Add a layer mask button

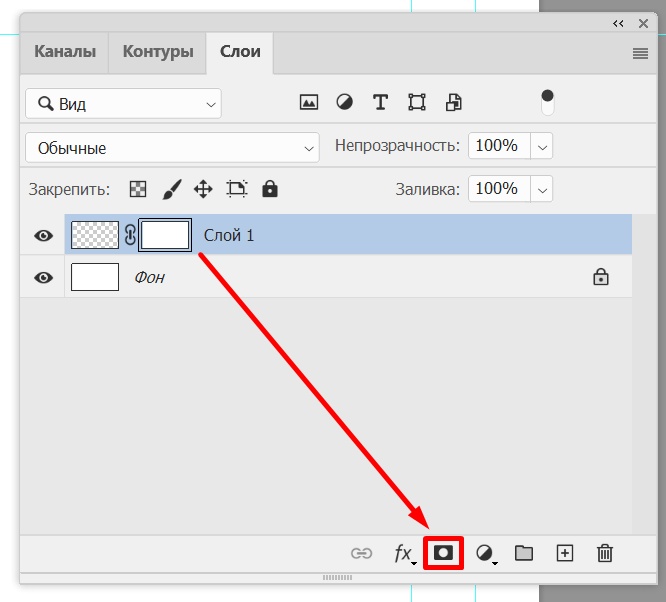443,553
